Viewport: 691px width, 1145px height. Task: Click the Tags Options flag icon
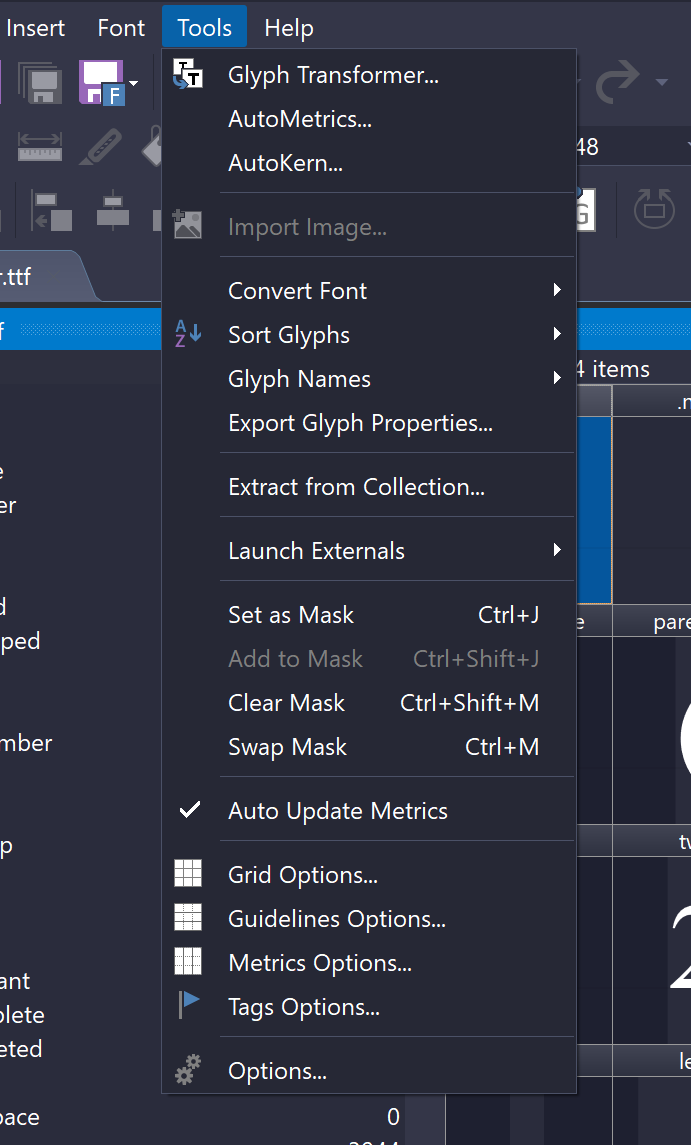point(188,1005)
